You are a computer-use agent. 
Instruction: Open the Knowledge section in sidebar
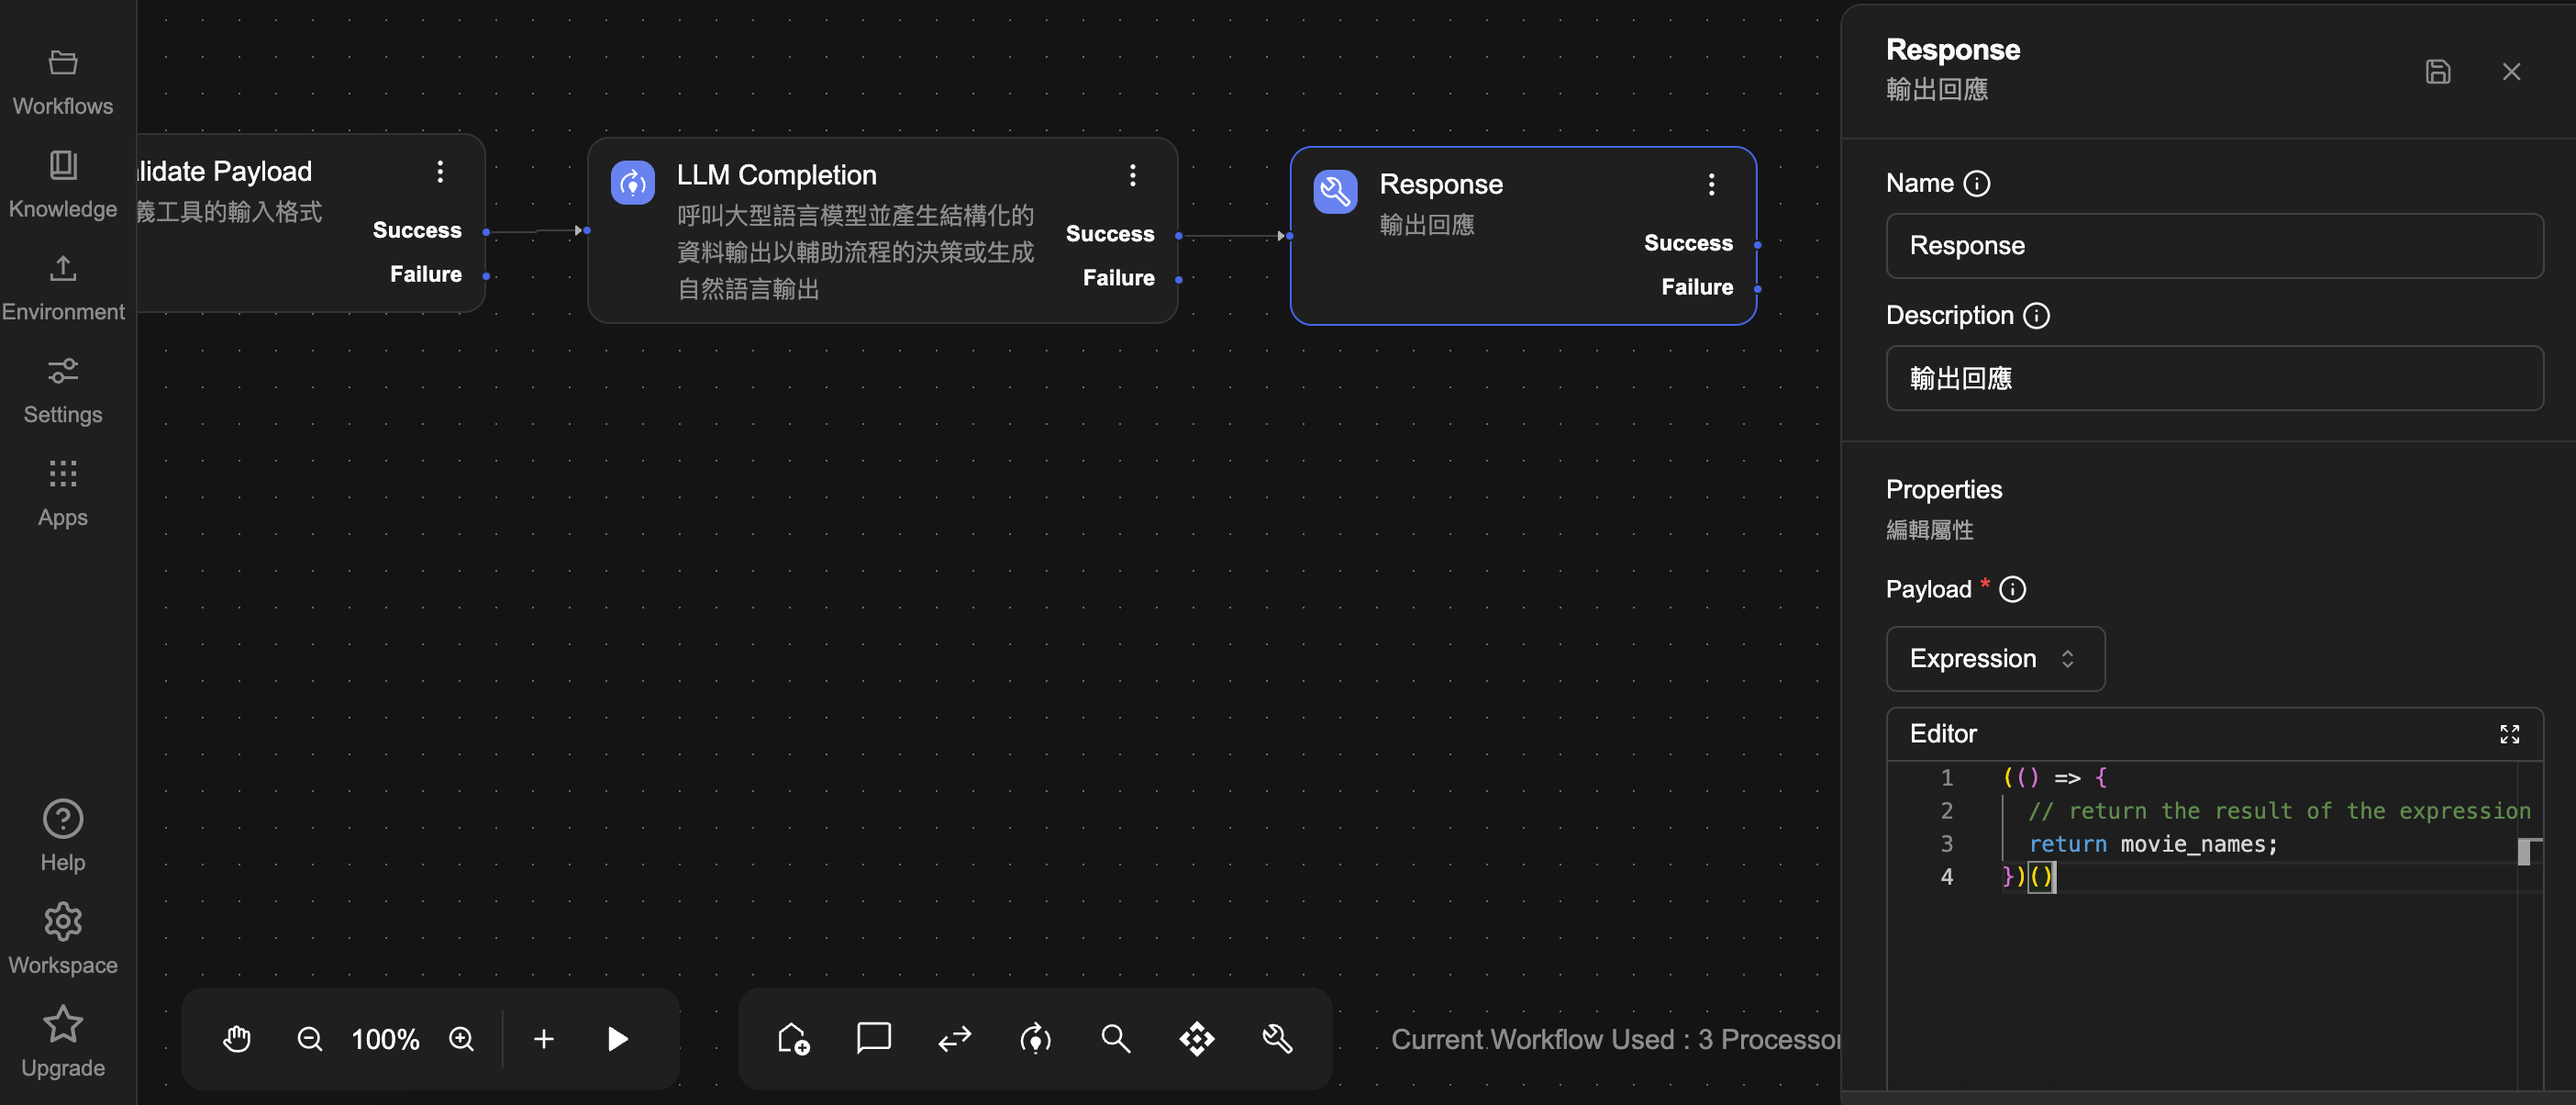point(63,185)
